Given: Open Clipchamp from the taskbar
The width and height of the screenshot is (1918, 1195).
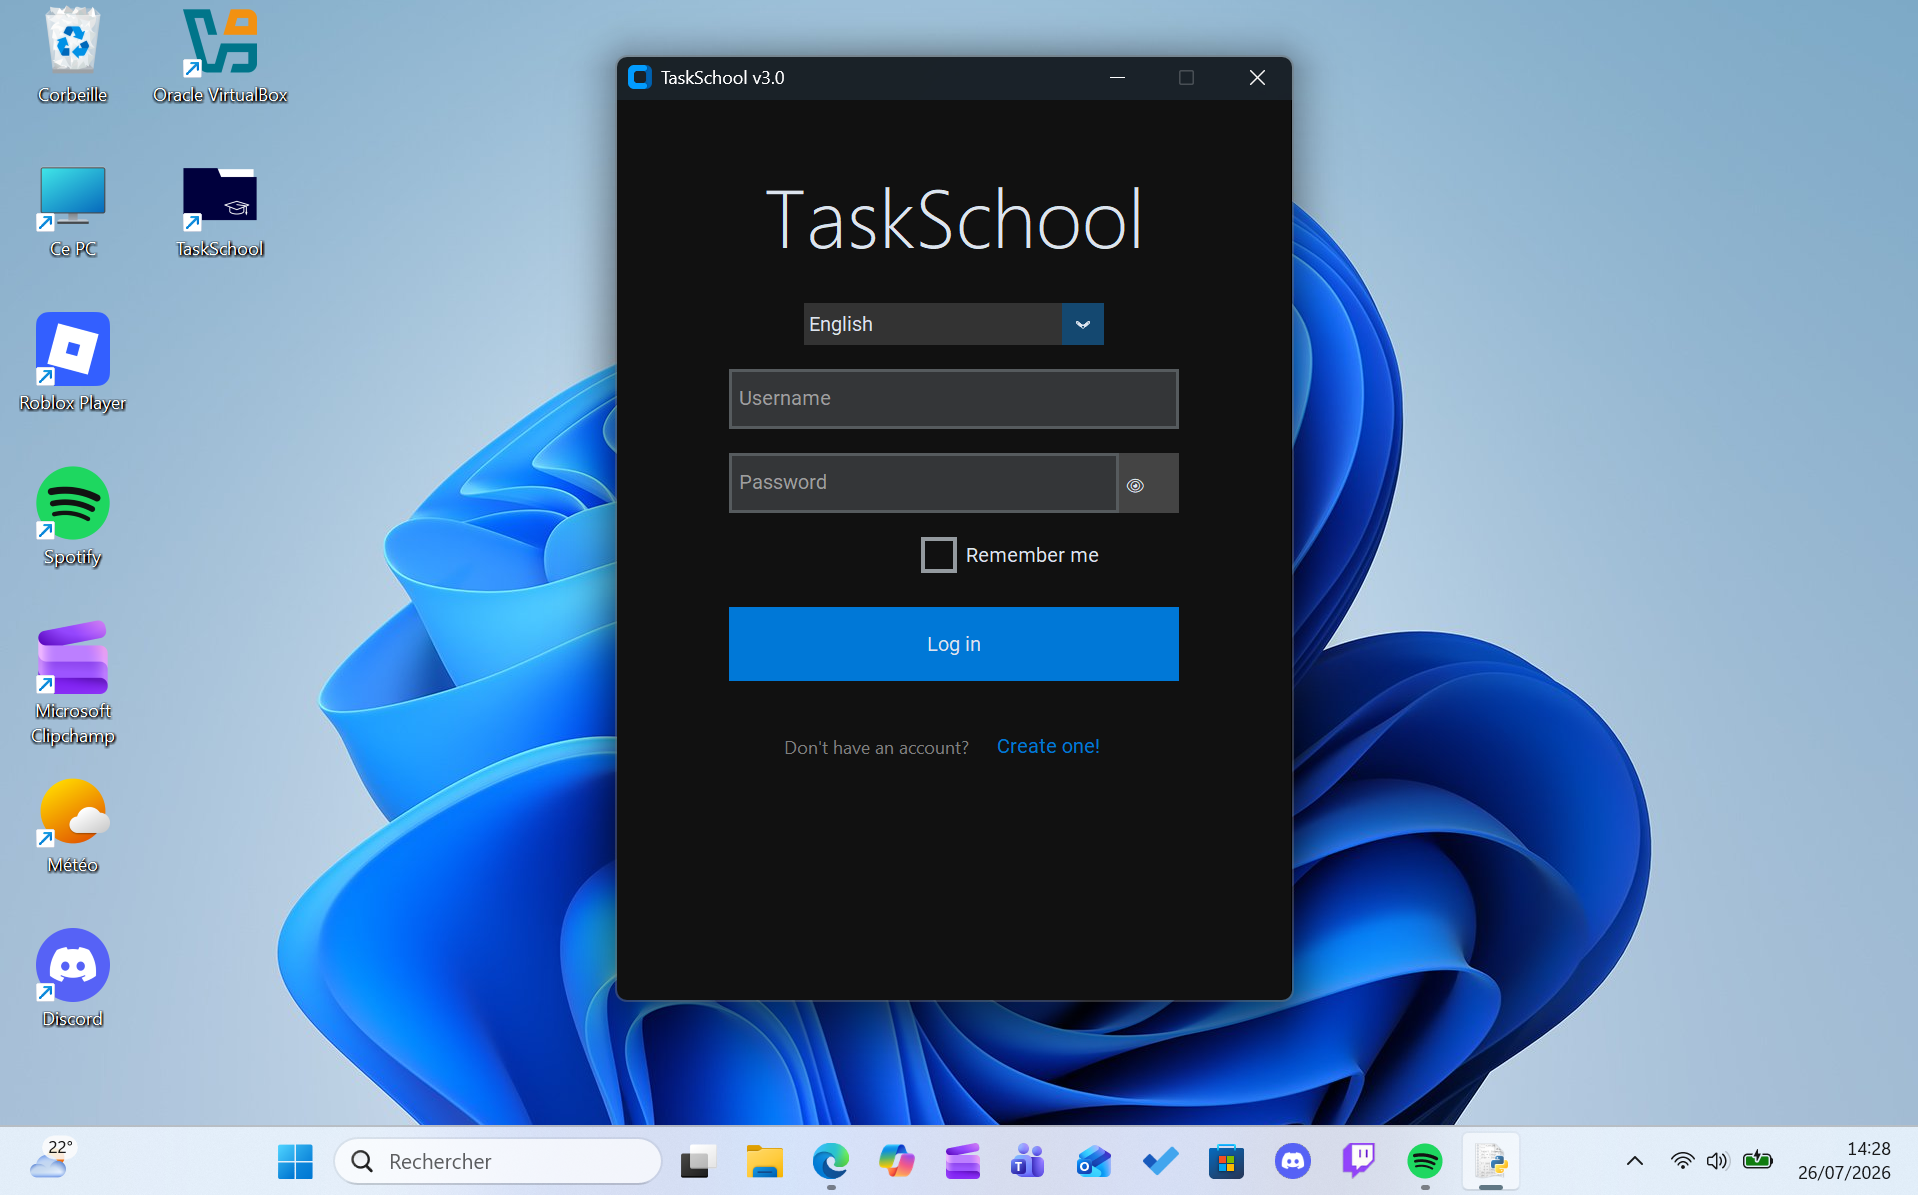Looking at the screenshot, I should click(962, 1161).
